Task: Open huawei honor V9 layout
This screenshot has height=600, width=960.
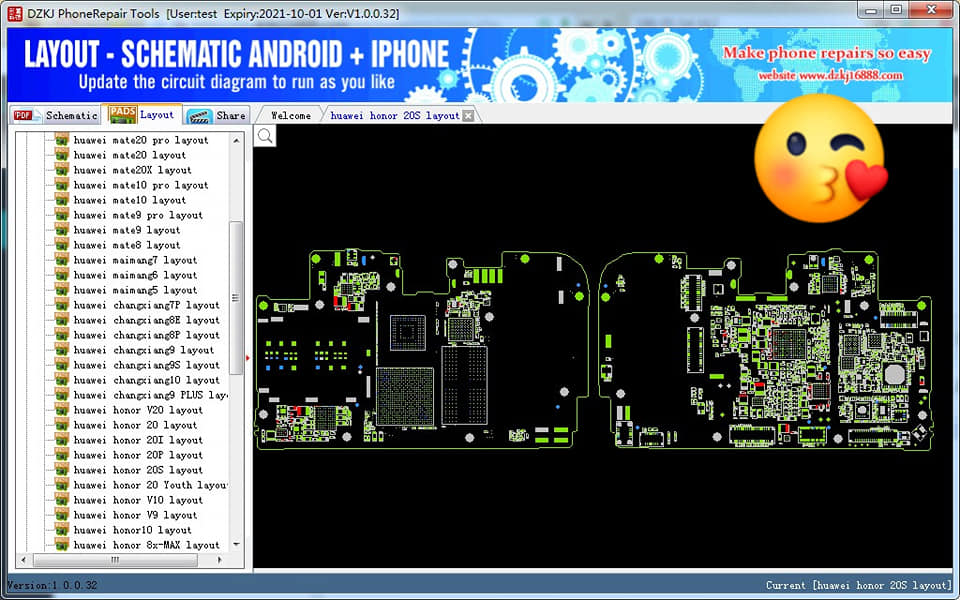Action: coord(135,515)
